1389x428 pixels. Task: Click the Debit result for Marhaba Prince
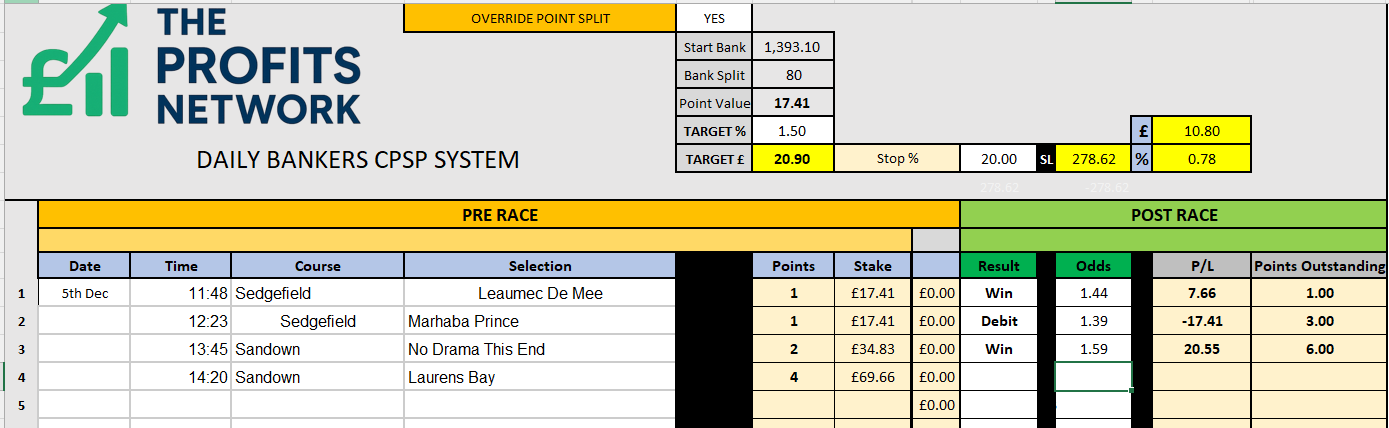(998, 321)
